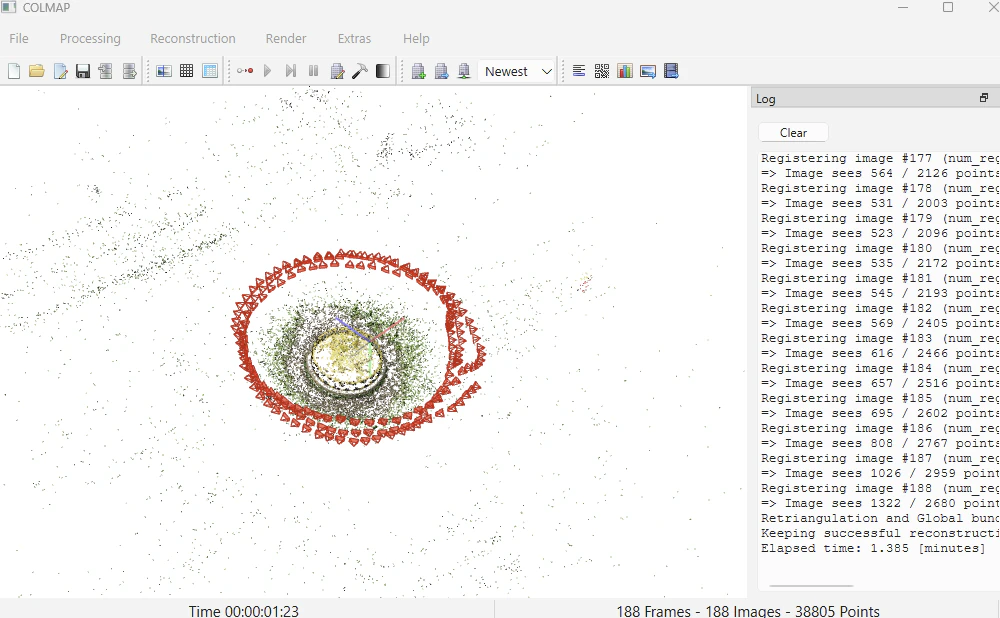This screenshot has height=618, width=1000.
Task: Pause reconstruction using pause icon
Action: [313, 71]
